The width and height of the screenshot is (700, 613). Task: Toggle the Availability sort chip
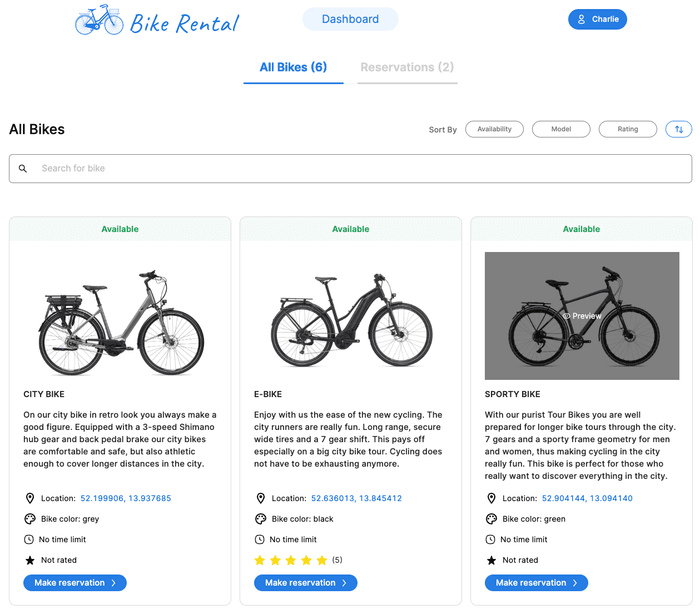494,129
